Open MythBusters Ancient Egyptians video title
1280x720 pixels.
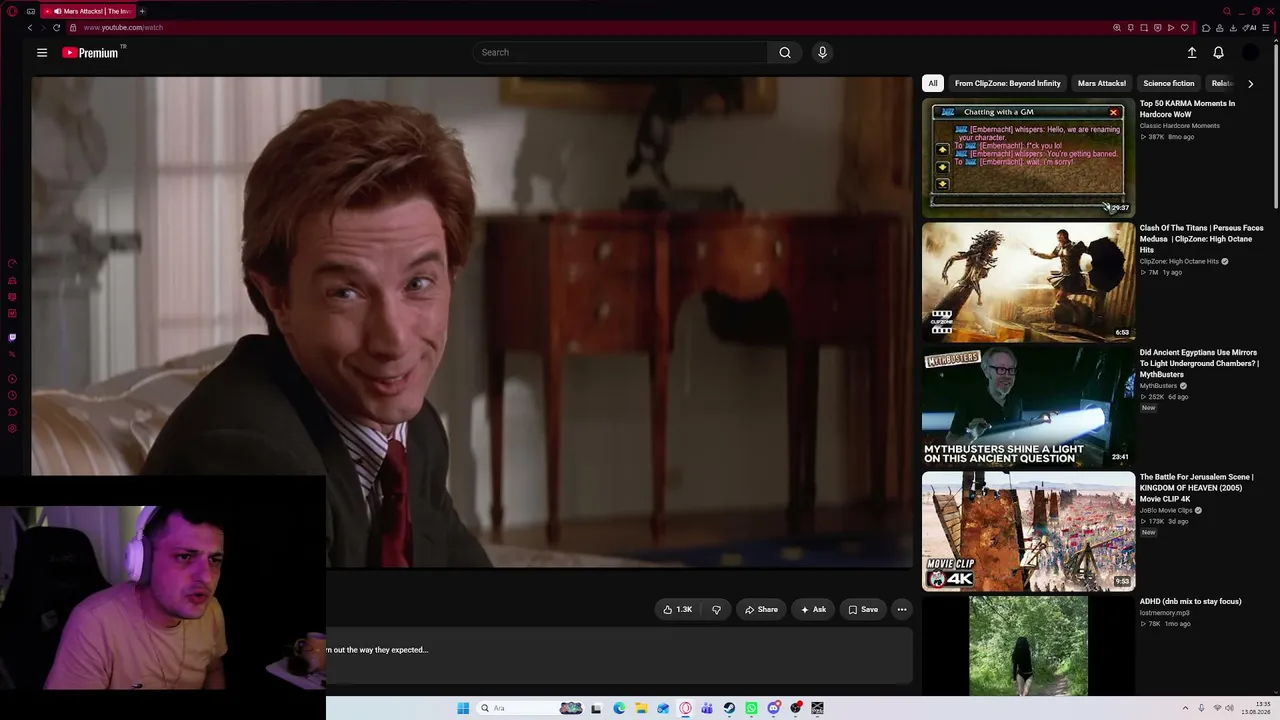coord(1199,364)
